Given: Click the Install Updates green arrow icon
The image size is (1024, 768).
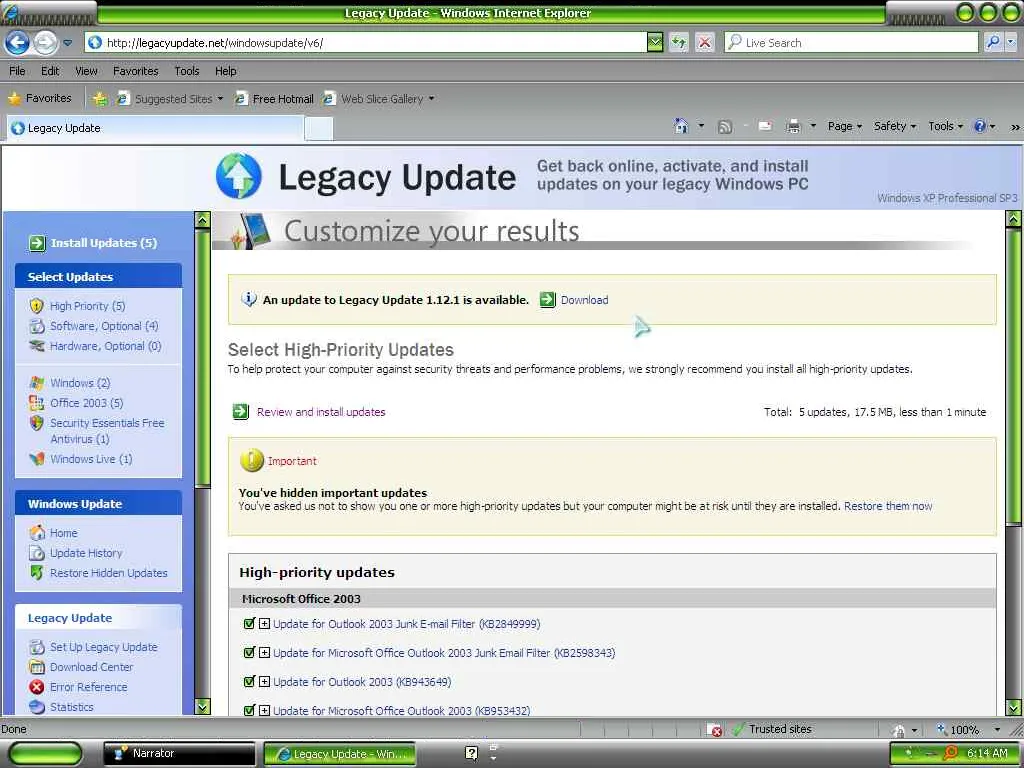Looking at the screenshot, I should point(37,243).
